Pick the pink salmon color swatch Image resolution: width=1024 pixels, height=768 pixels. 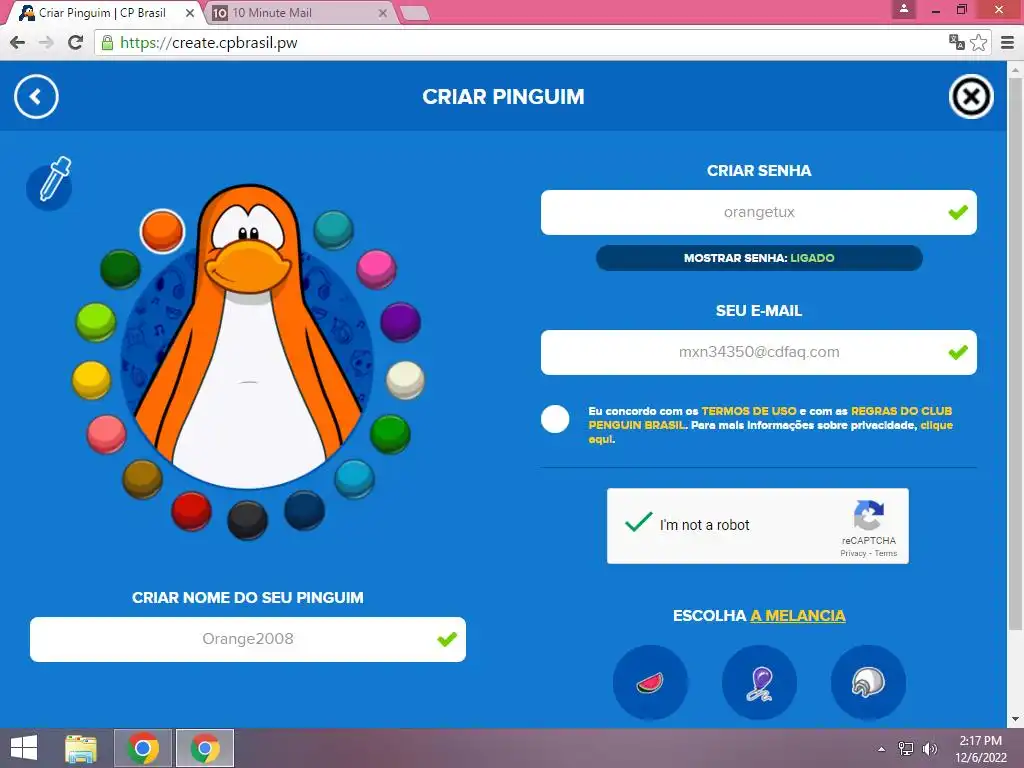coord(106,434)
